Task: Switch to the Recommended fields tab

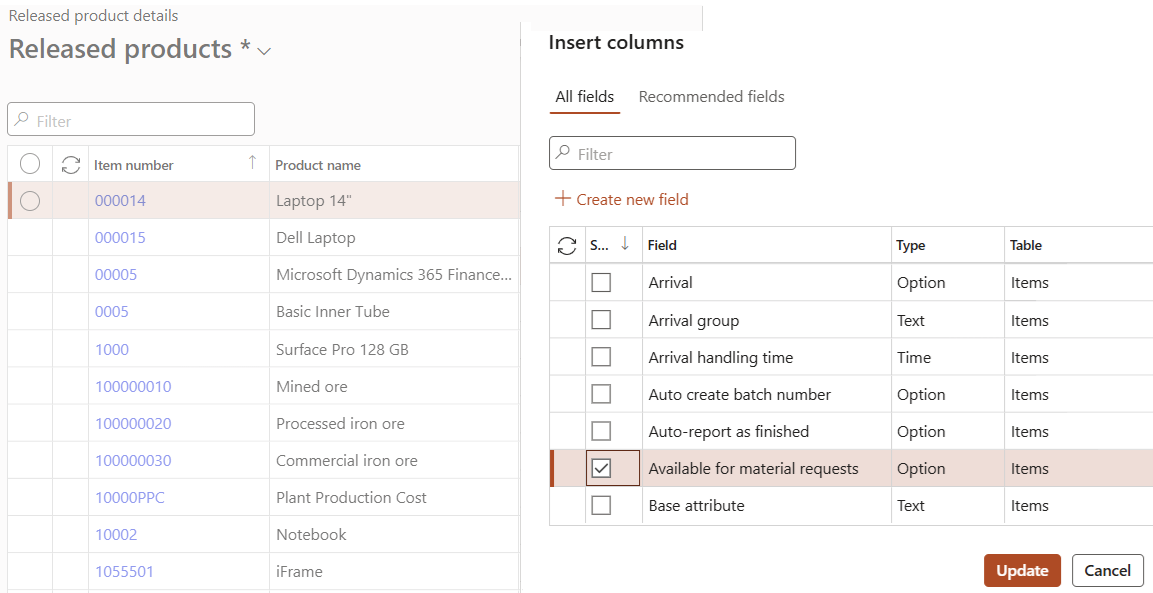Action: tap(711, 97)
